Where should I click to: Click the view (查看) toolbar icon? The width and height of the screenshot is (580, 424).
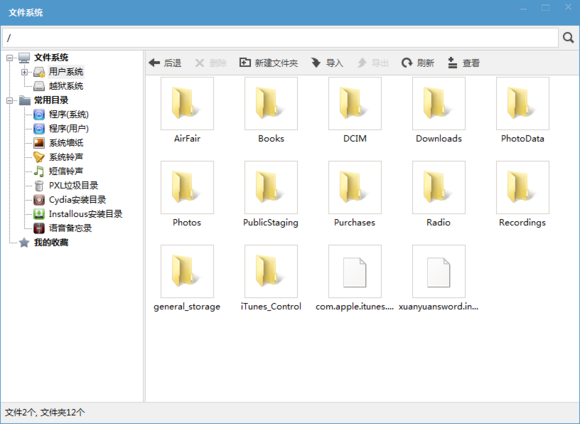tap(452, 63)
